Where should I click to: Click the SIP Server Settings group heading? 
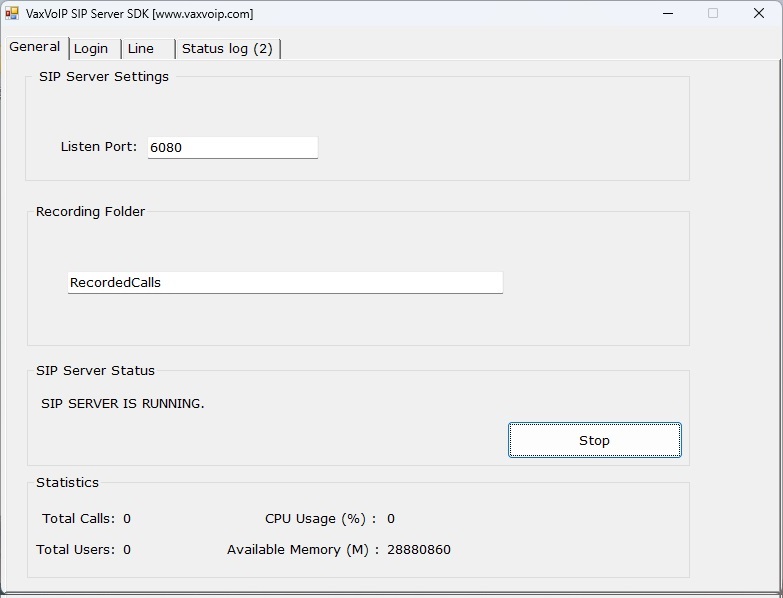click(x=104, y=77)
